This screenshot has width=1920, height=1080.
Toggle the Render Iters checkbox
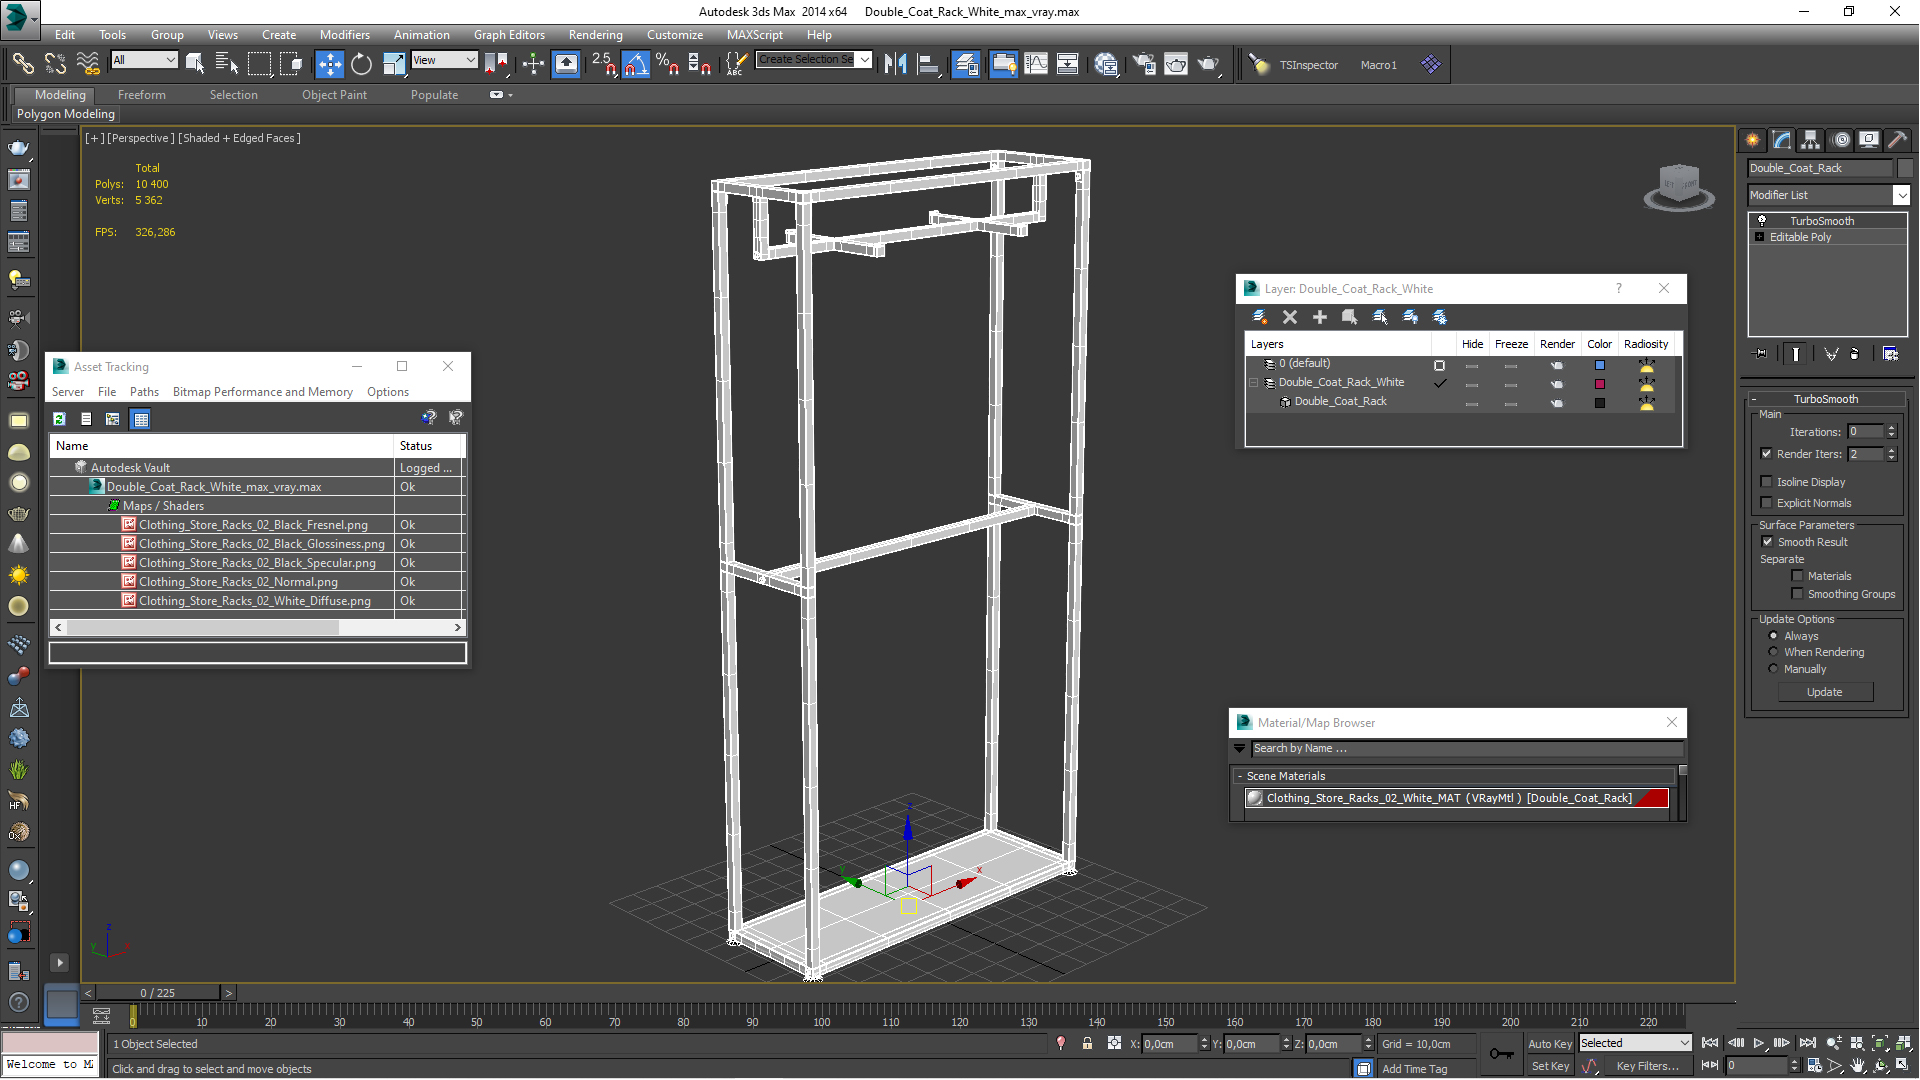click(1767, 454)
